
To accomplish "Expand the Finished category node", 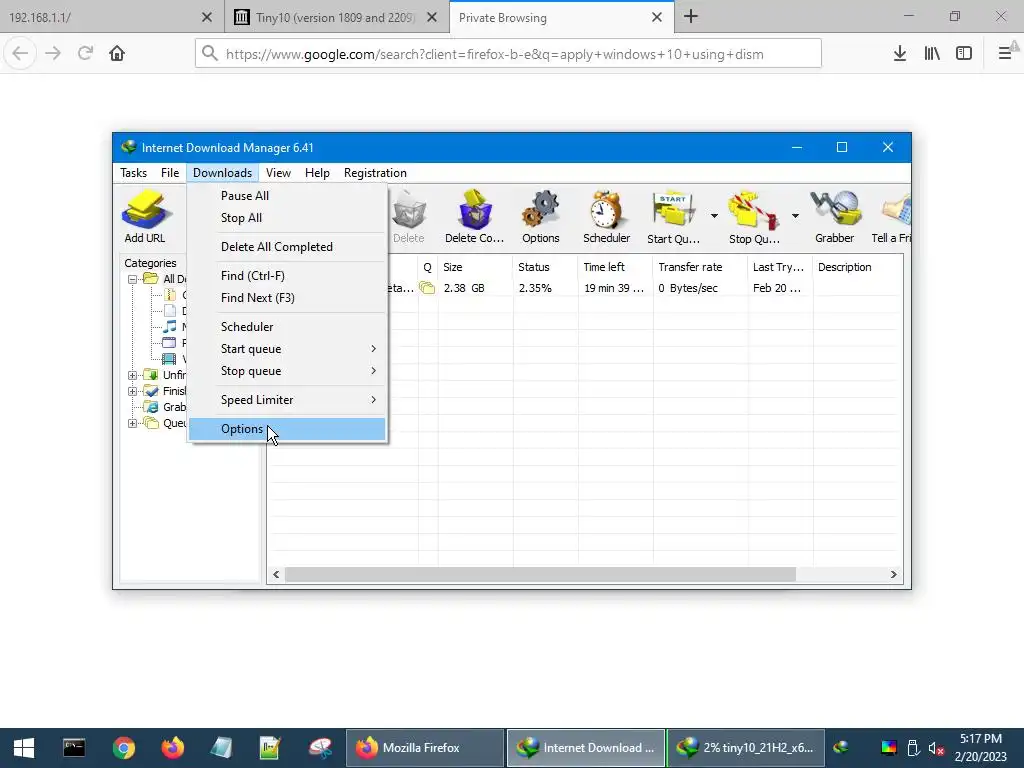I will click(x=132, y=391).
